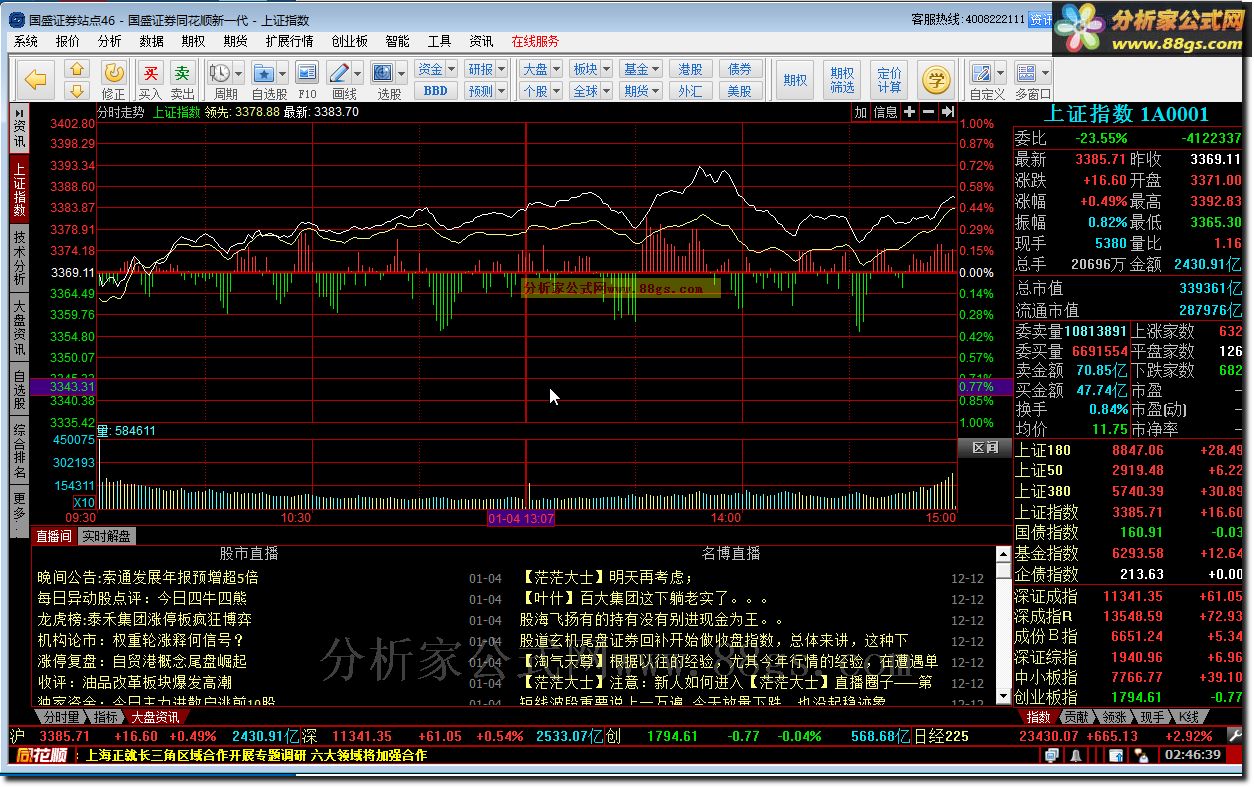Image resolution: width=1254 pixels, height=787 pixels.
Task: Open the 系统 menu
Action: [26, 41]
